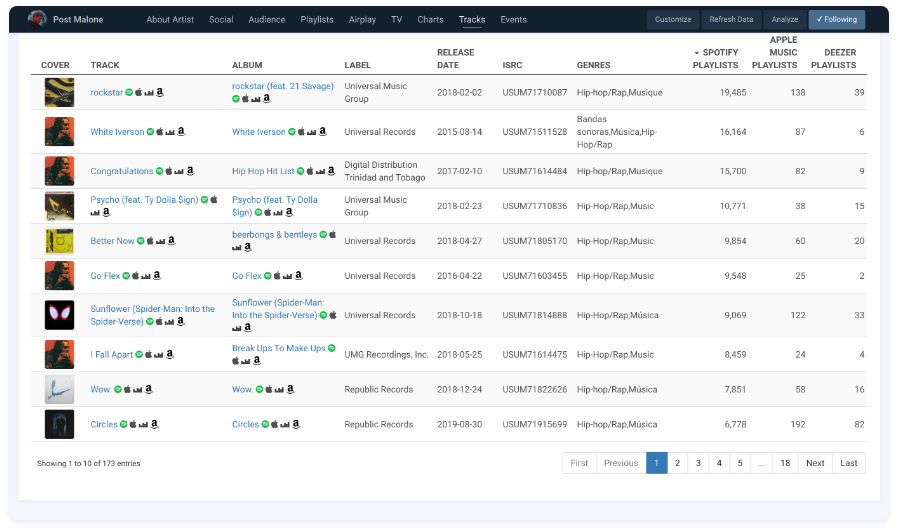Open Amazon icon beside Go Flex track

point(157,275)
